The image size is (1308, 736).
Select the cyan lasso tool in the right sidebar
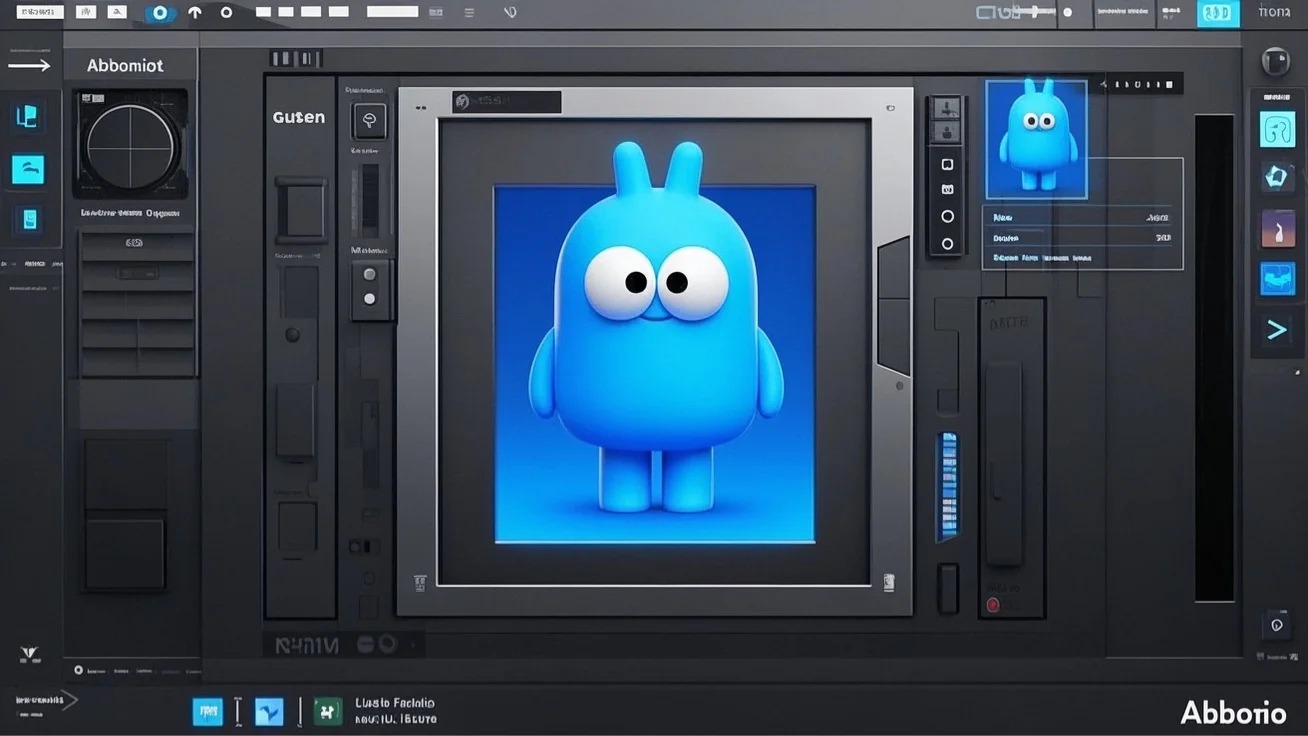pos(1277,129)
